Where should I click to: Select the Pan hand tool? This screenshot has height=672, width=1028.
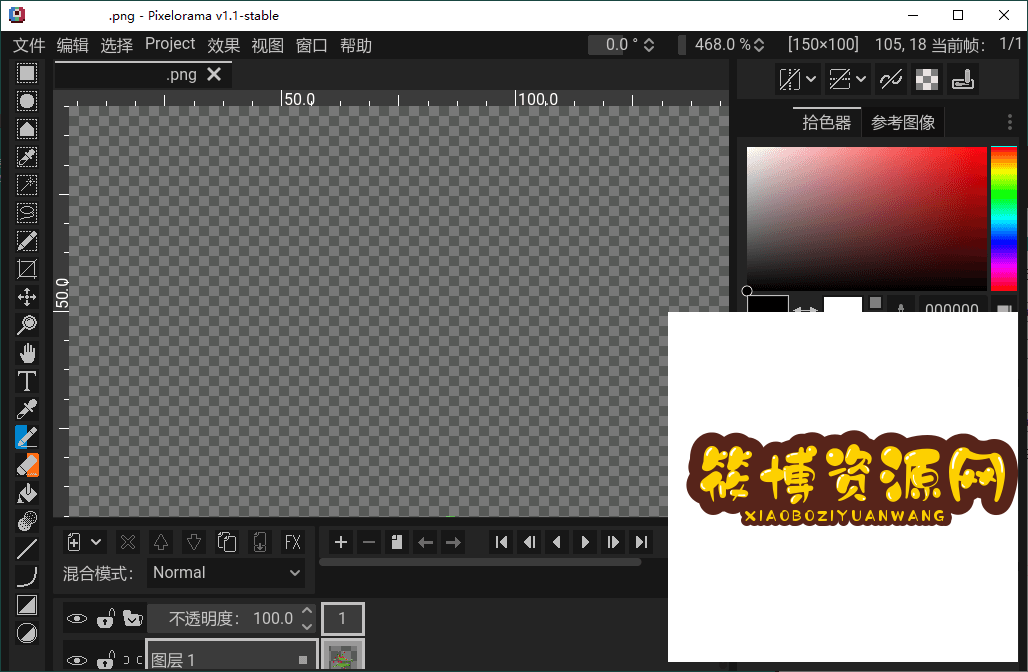click(27, 353)
